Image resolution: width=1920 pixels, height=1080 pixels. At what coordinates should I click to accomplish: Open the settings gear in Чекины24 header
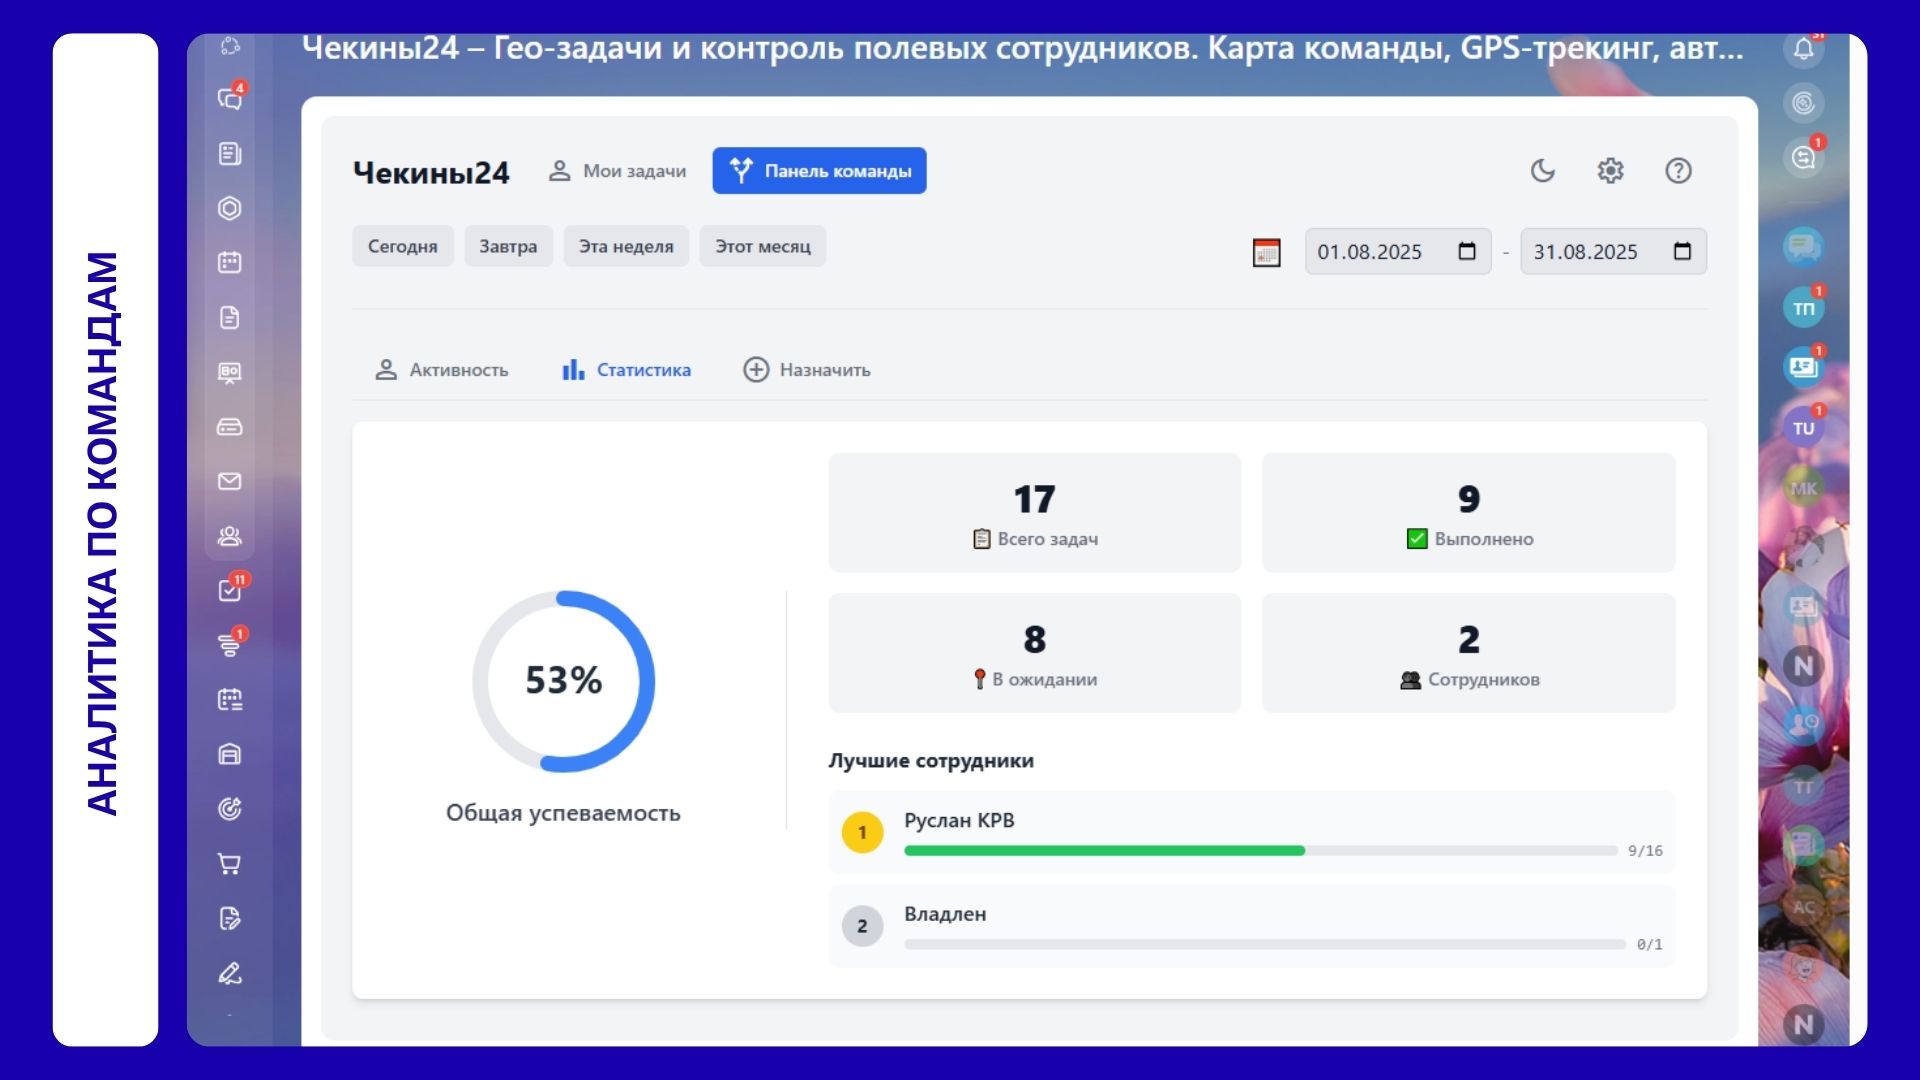tap(1610, 171)
